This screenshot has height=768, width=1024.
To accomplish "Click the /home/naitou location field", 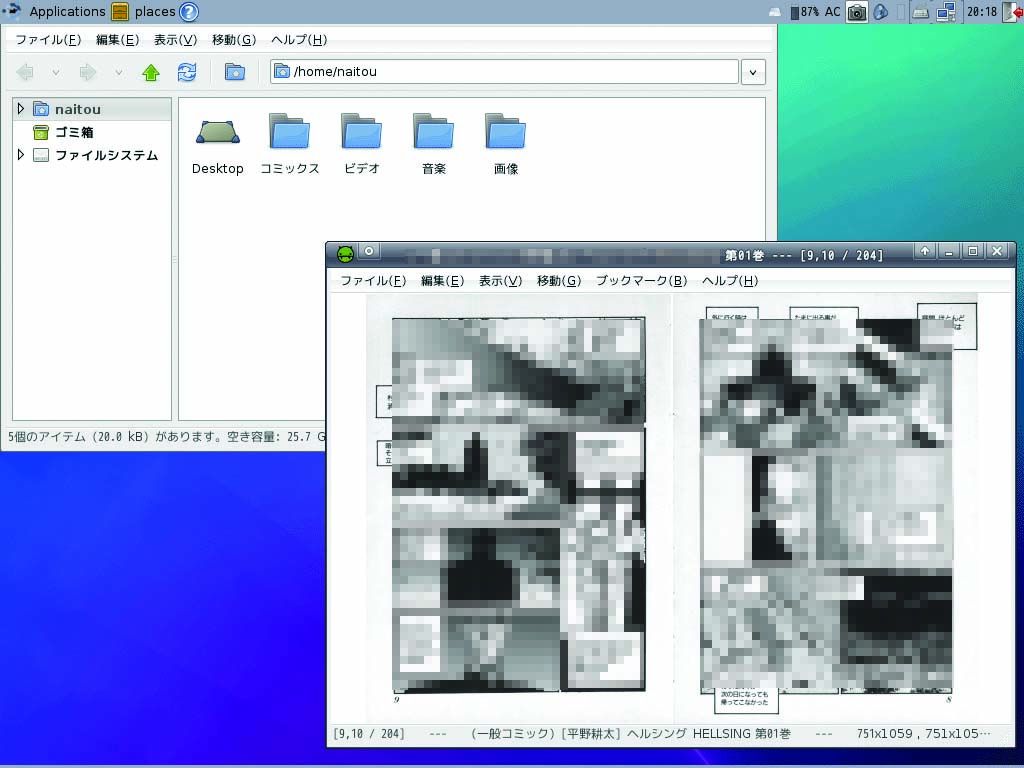I will click(504, 72).
